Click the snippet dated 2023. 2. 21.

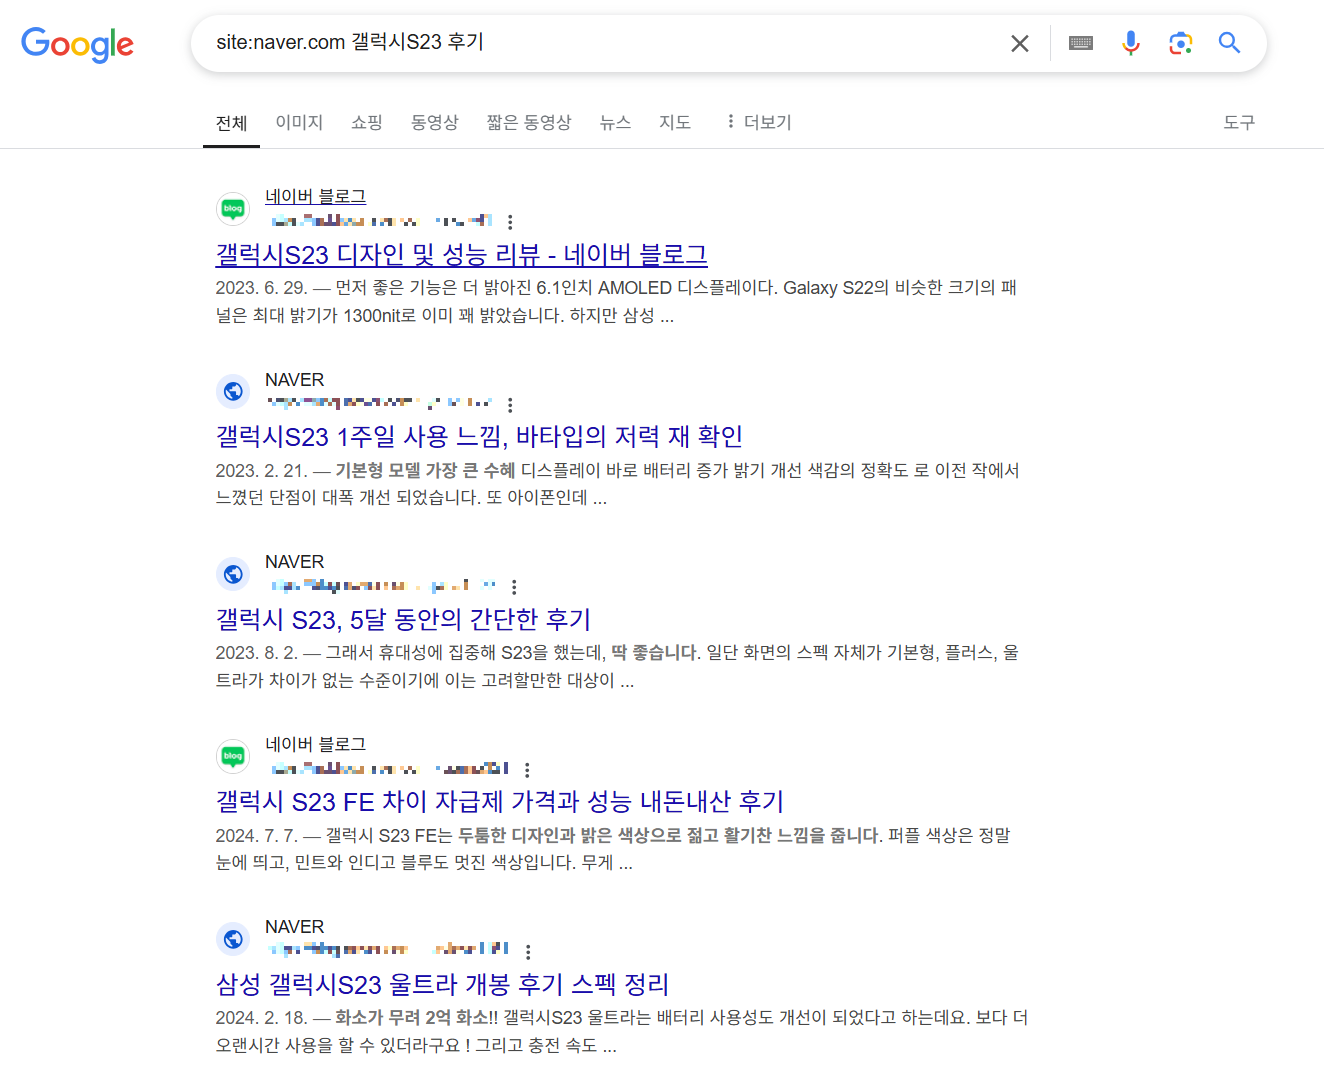coord(617,484)
